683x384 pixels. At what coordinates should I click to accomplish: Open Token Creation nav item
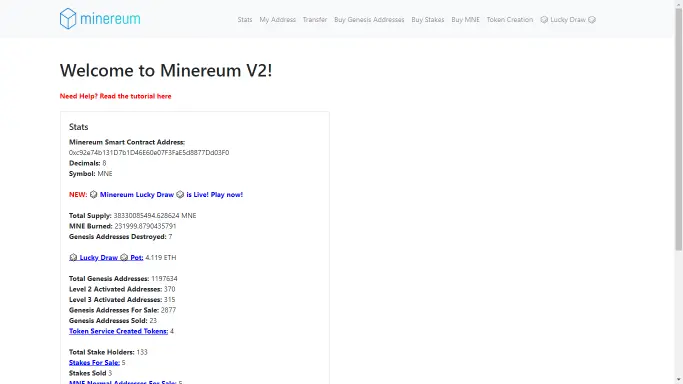pos(510,20)
